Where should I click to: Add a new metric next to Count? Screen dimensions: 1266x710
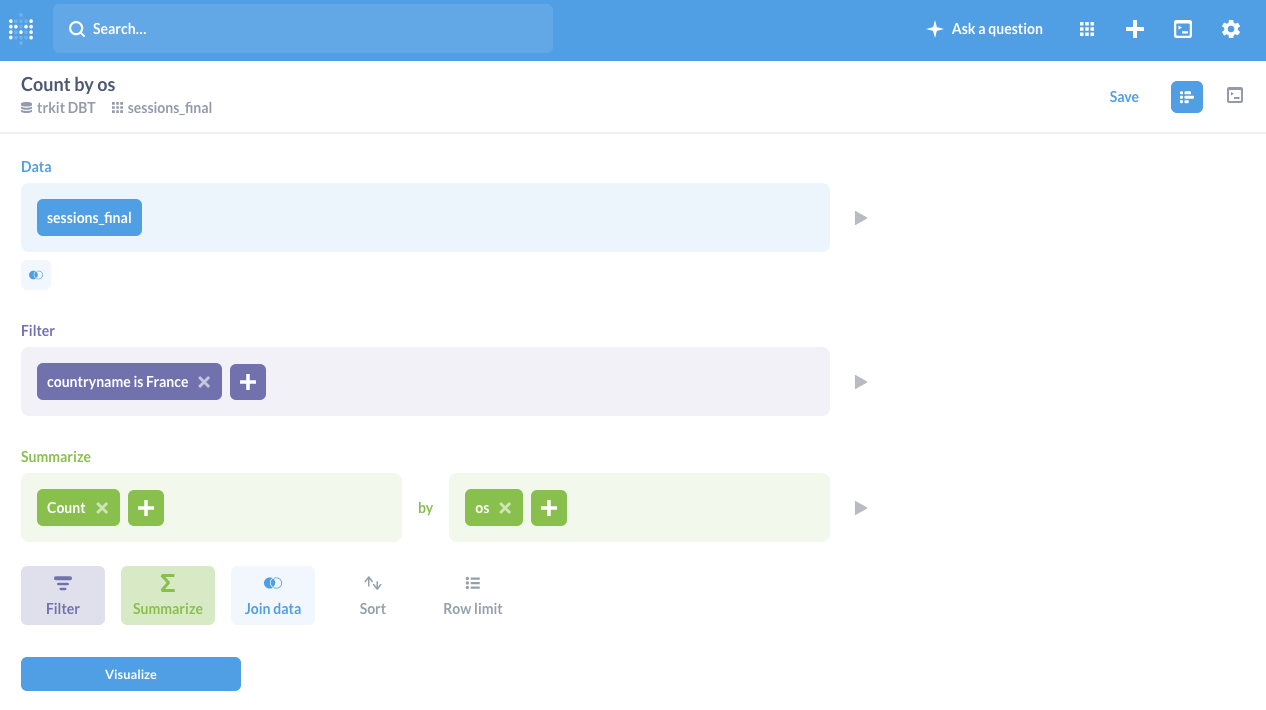pyautogui.click(x=146, y=508)
